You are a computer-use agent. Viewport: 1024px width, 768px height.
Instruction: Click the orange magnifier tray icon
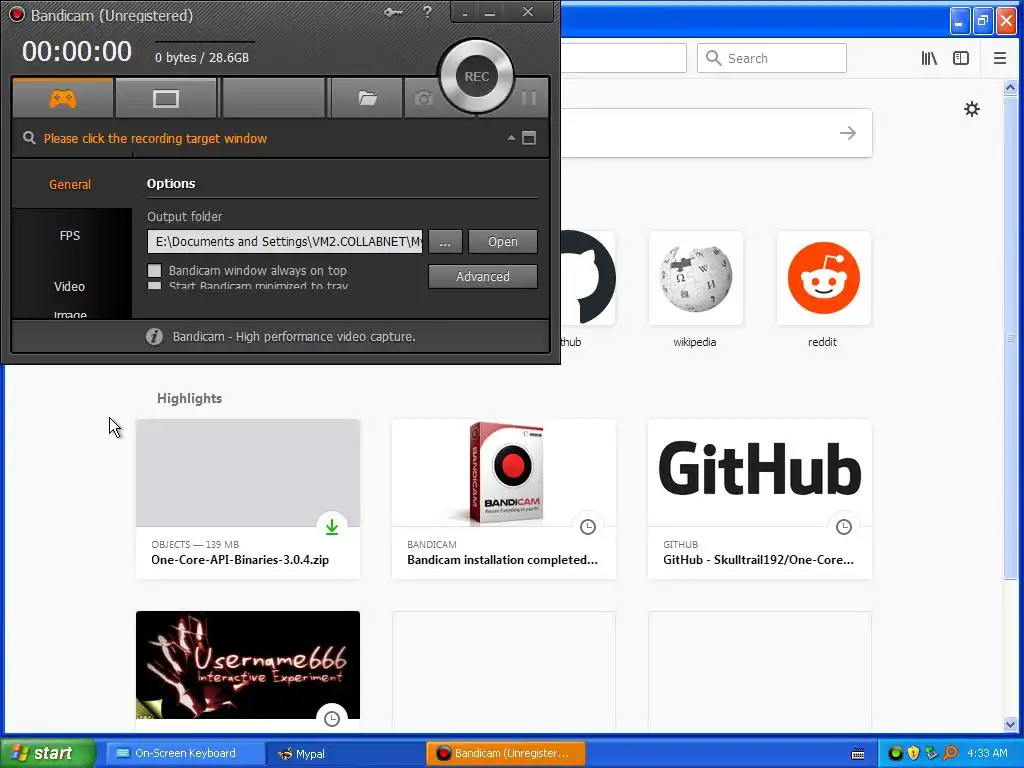[x=950, y=753]
